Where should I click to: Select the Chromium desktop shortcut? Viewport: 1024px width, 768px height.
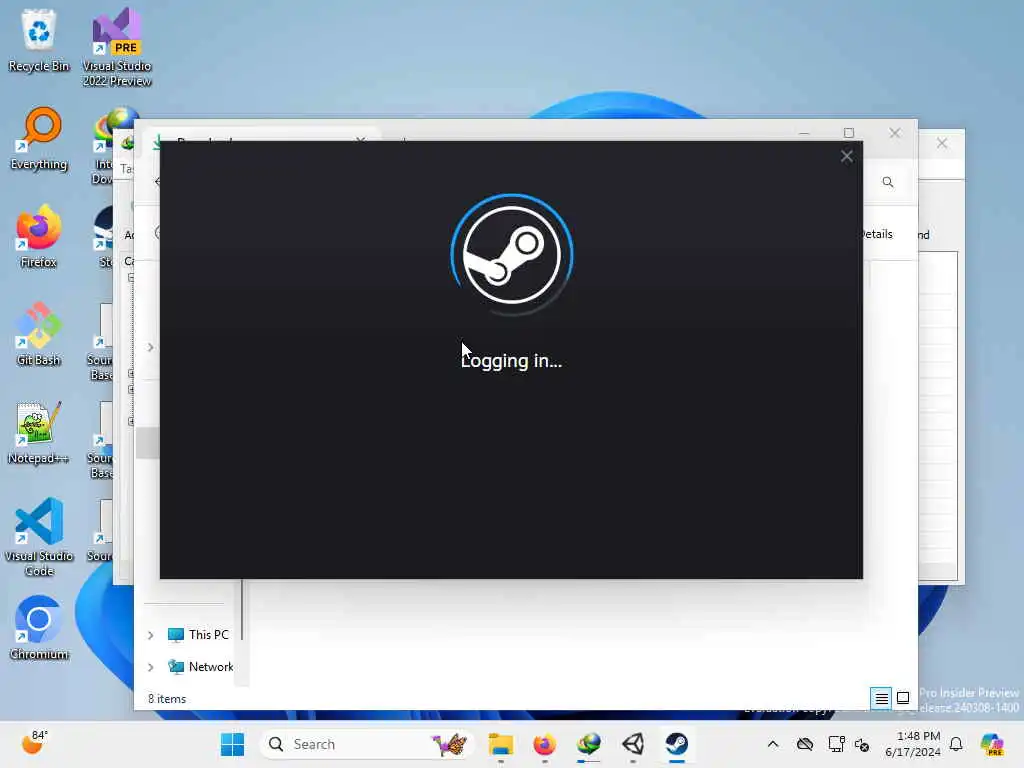(x=39, y=628)
